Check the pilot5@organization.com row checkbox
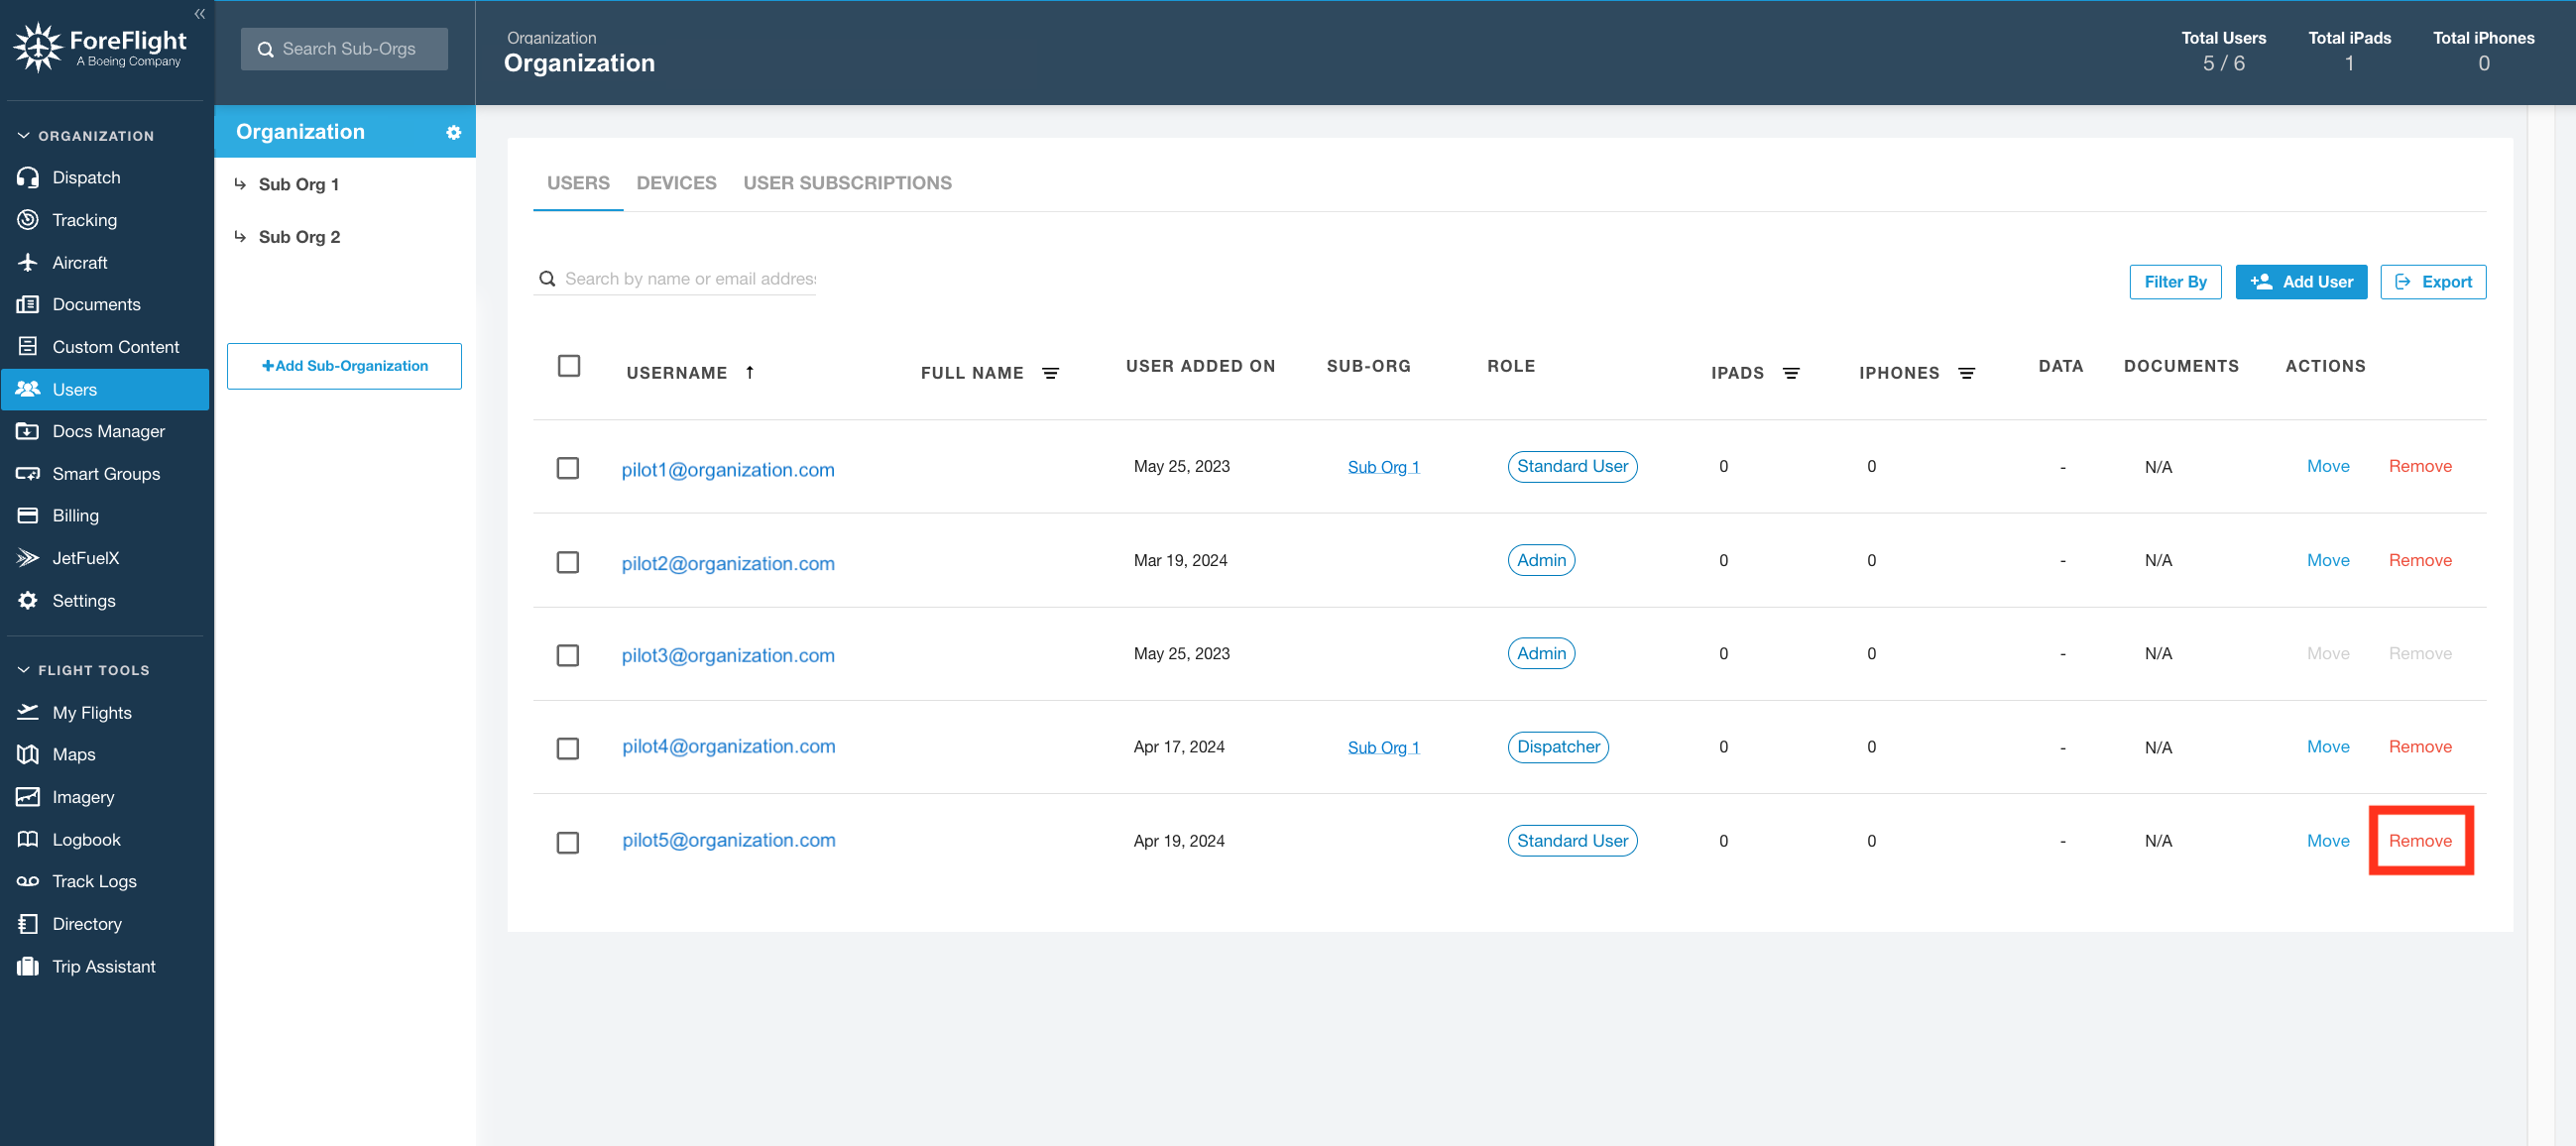The width and height of the screenshot is (2576, 1146). point(568,842)
